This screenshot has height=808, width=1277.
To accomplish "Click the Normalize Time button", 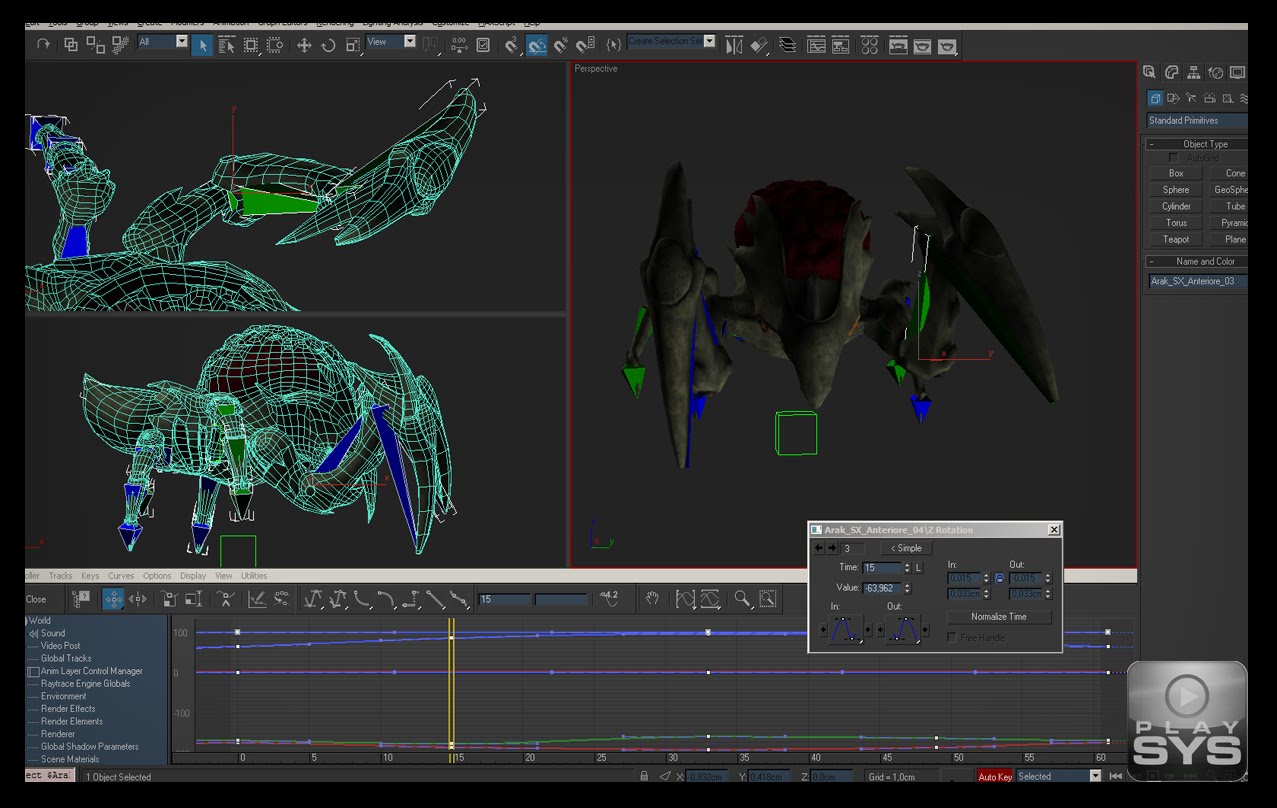I will point(998,617).
